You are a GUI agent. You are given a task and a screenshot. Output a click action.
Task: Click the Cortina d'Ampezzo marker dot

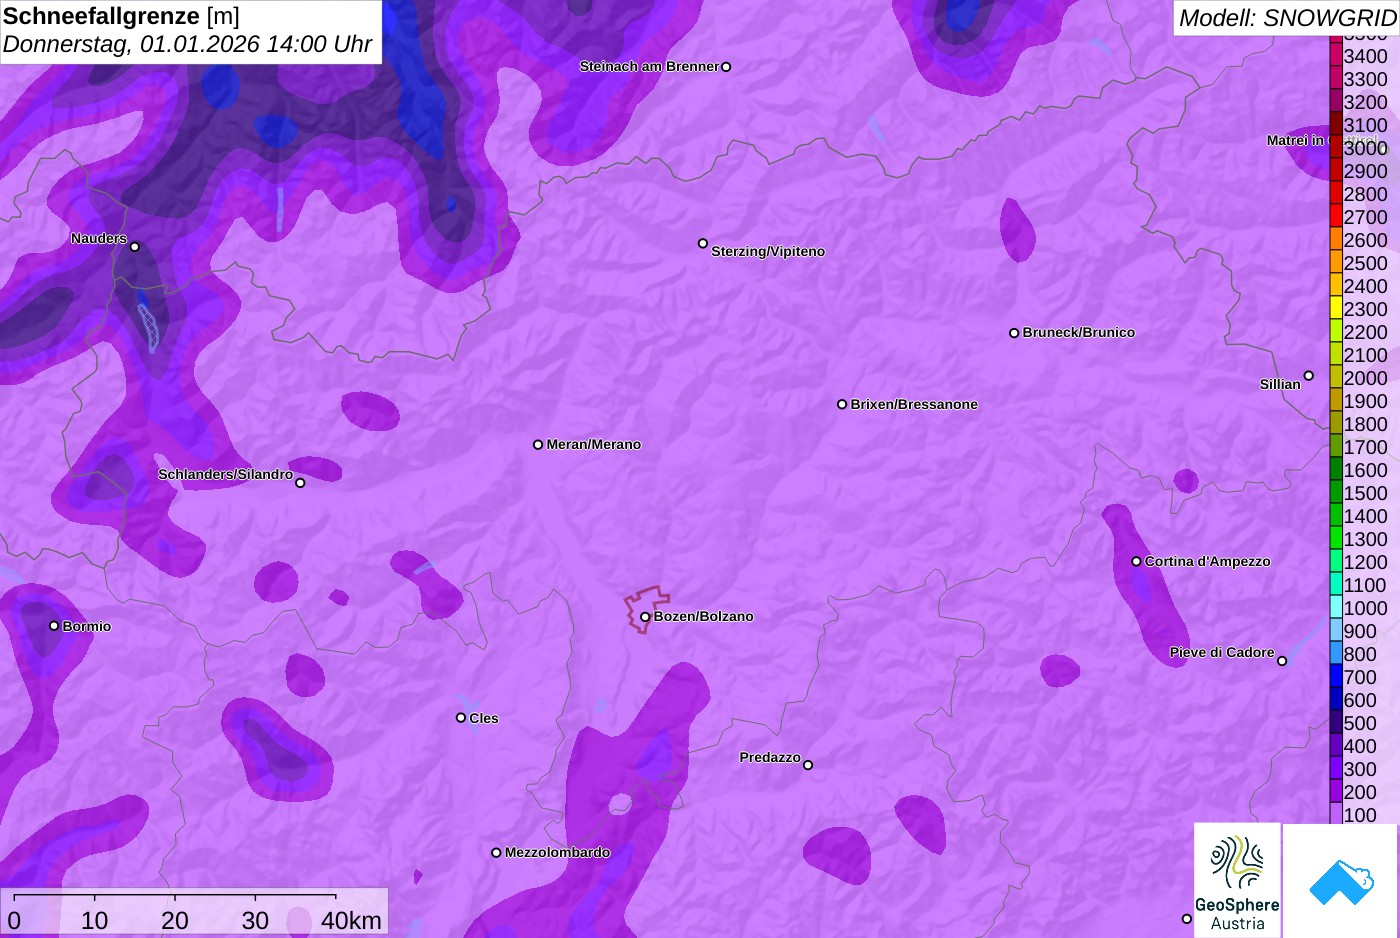[1136, 561]
